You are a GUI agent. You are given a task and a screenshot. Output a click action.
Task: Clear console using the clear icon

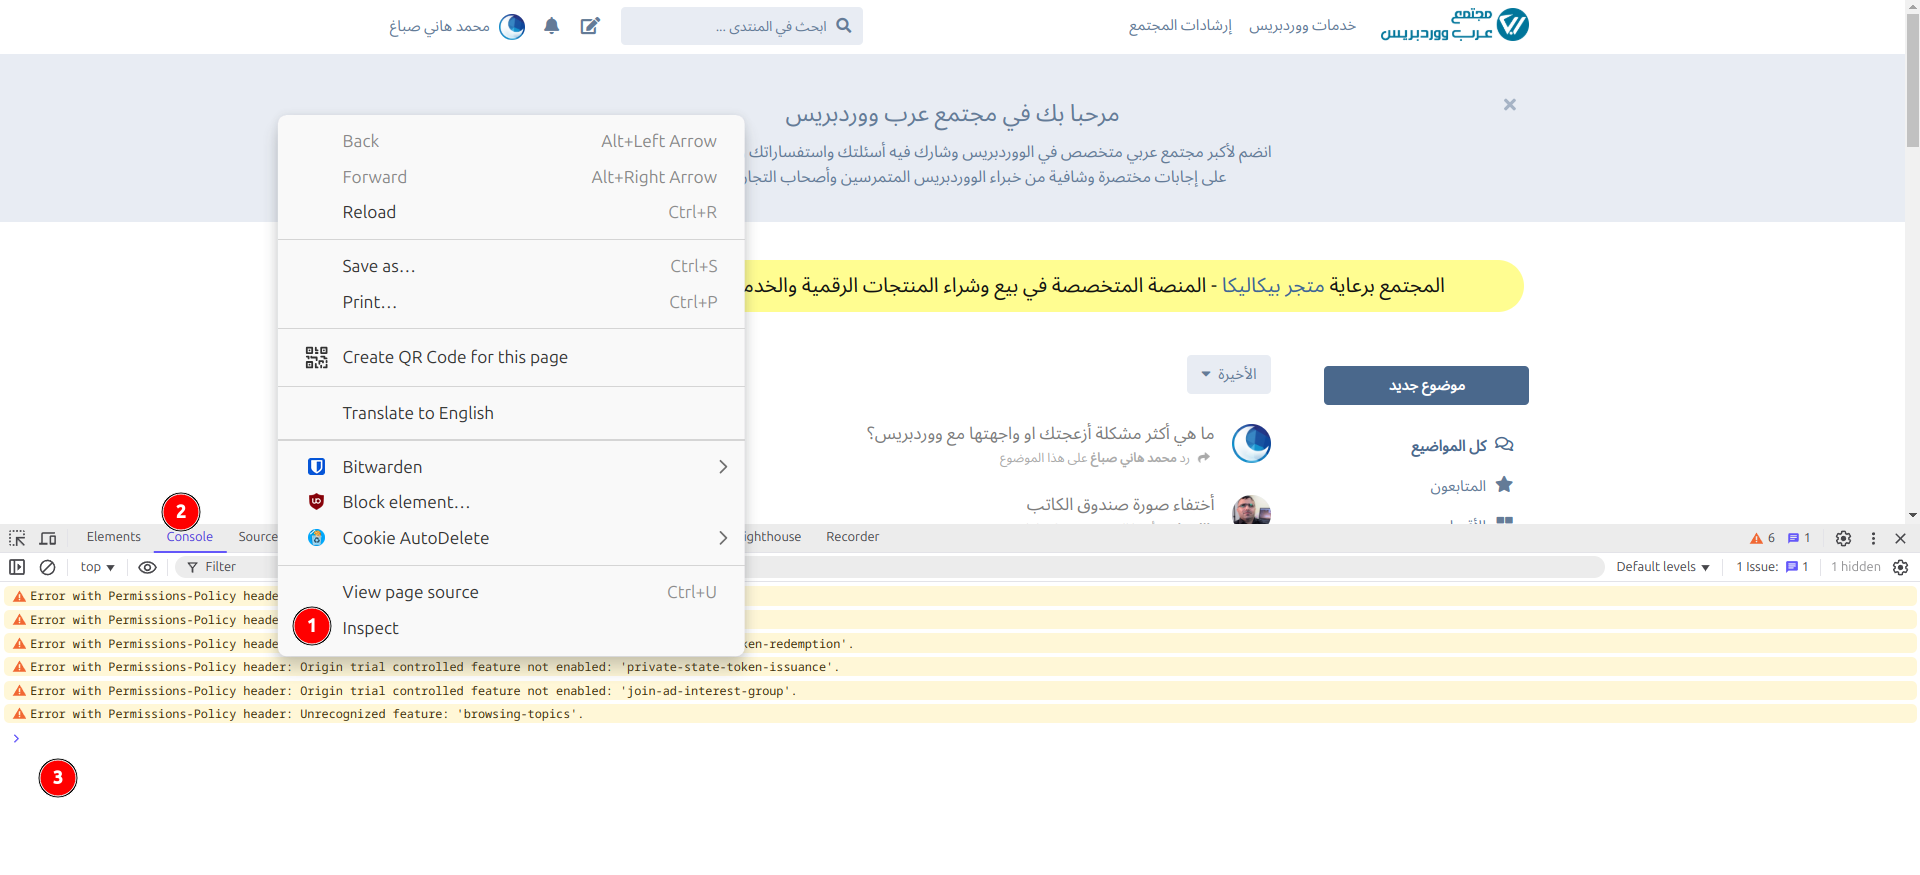(47, 567)
